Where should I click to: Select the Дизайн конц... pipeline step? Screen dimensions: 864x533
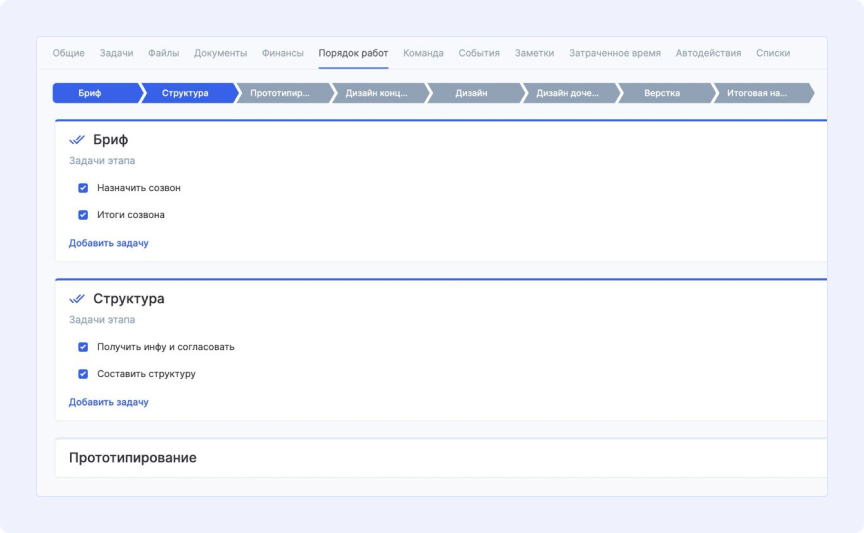[376, 93]
